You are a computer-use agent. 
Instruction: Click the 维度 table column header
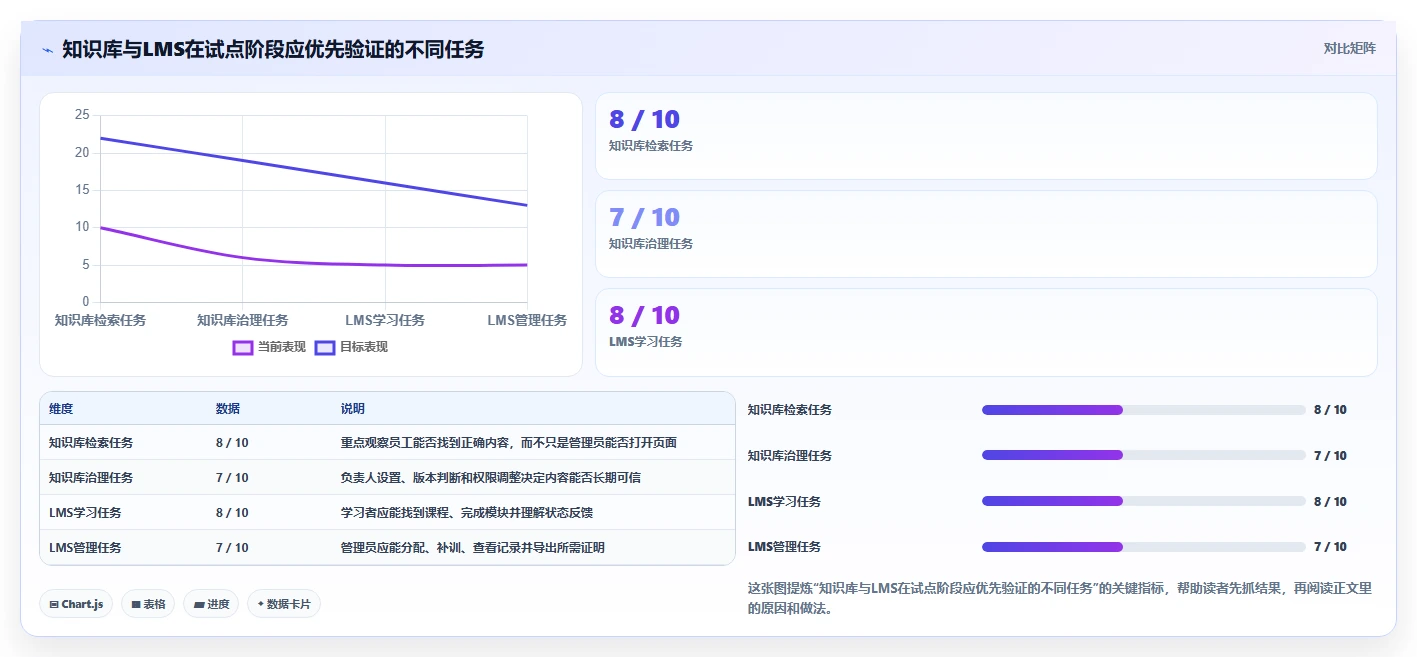tap(61, 409)
